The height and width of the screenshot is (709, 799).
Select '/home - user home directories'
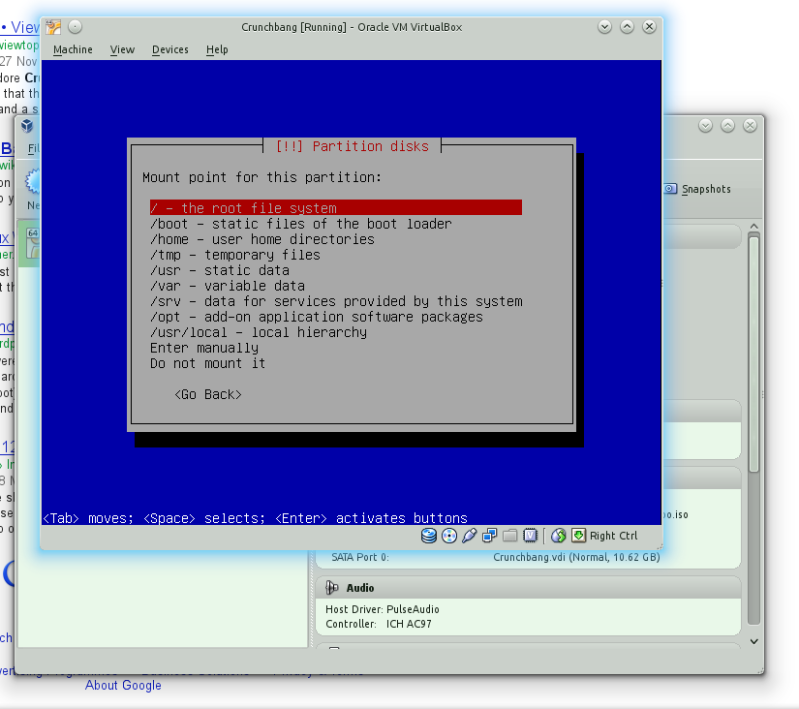tap(262, 239)
